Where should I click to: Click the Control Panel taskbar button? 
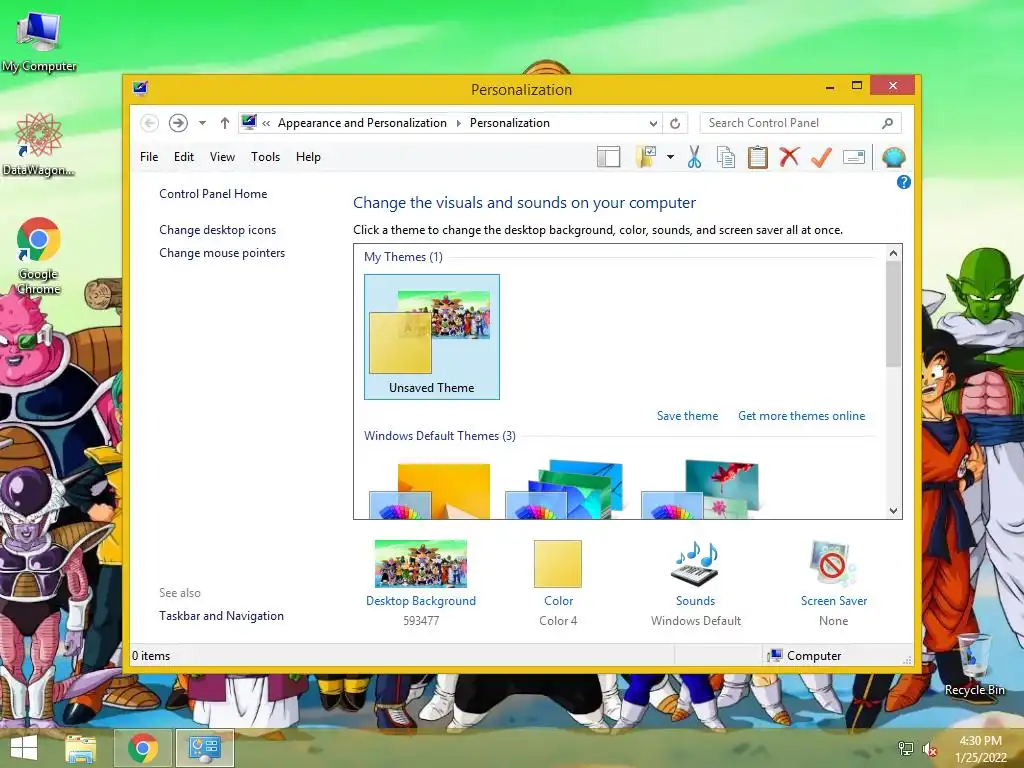pyautogui.click(x=204, y=748)
